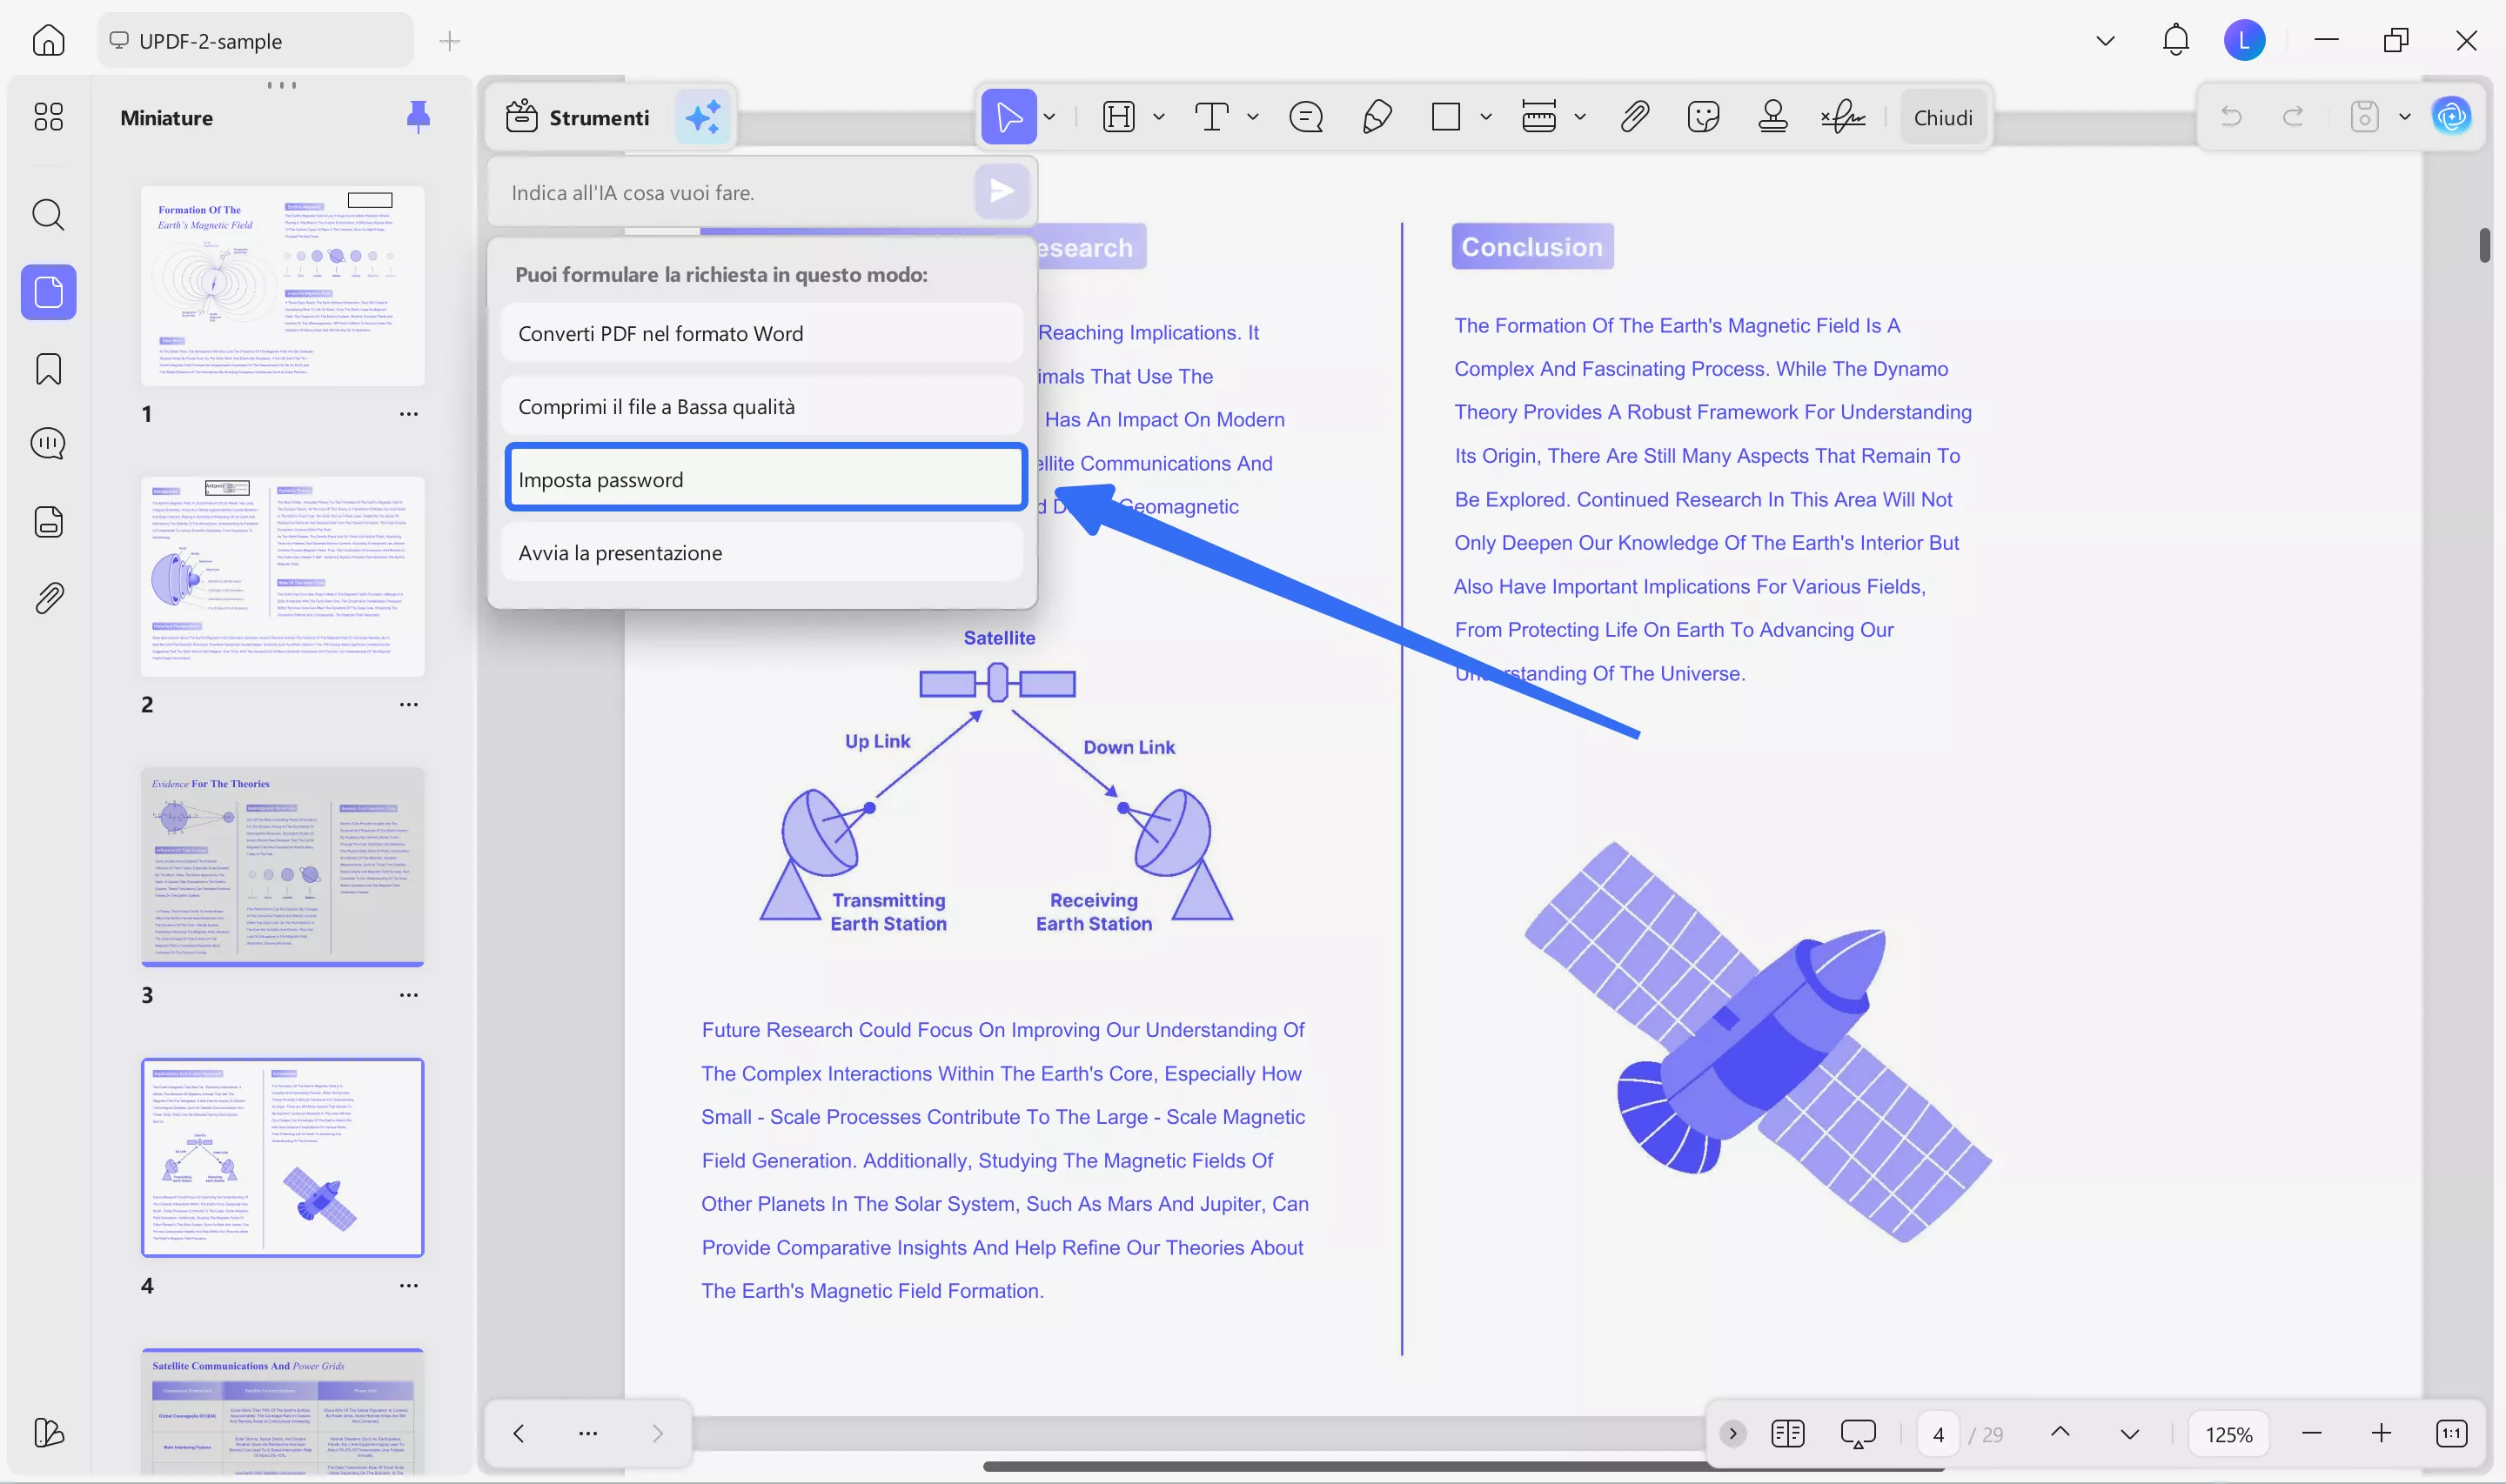Select the signature tool icon
This screenshot has width=2506, height=1484.
point(1842,117)
